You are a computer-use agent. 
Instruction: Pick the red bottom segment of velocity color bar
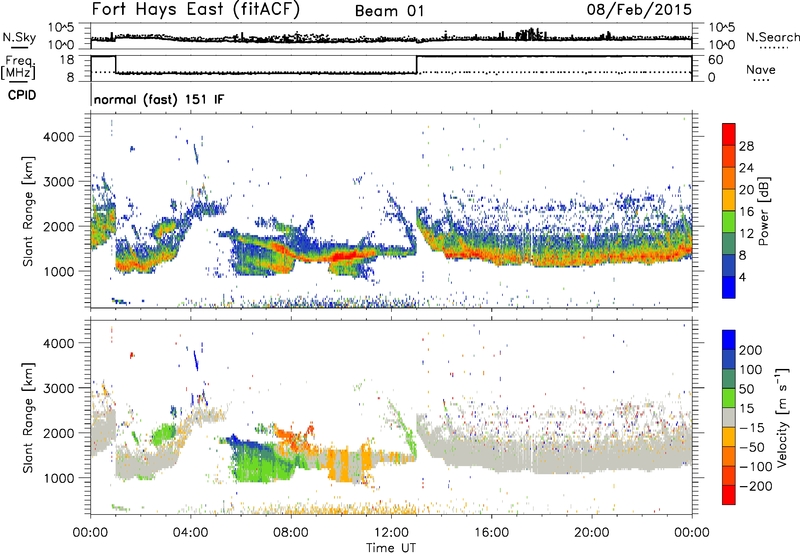coord(729,495)
